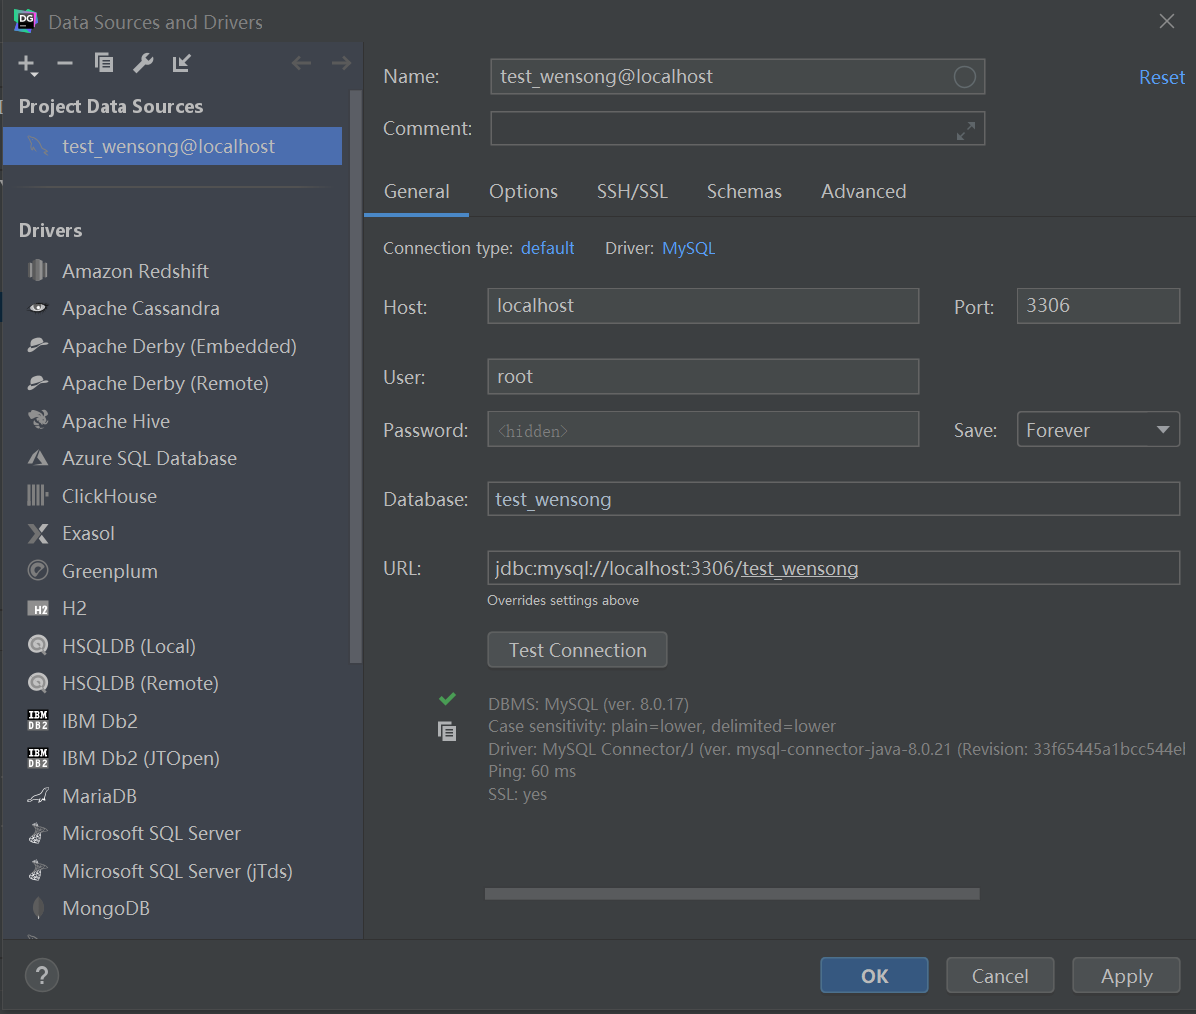Select Azure SQL Database driver
This screenshot has width=1196, height=1014.
tap(172, 459)
